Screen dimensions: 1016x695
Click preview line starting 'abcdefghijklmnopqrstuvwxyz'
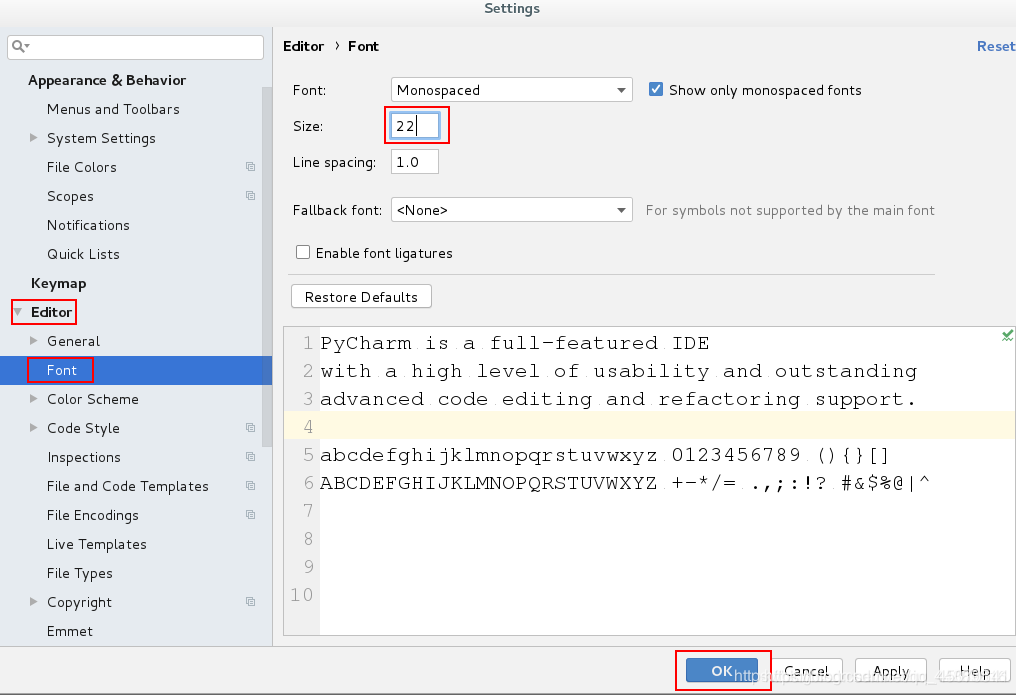(x=604, y=455)
